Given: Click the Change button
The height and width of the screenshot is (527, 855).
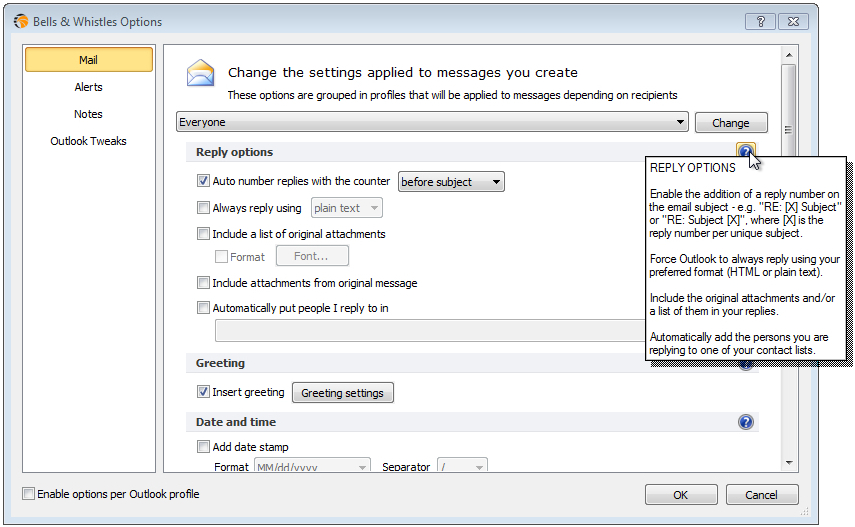Looking at the screenshot, I should coord(731,123).
